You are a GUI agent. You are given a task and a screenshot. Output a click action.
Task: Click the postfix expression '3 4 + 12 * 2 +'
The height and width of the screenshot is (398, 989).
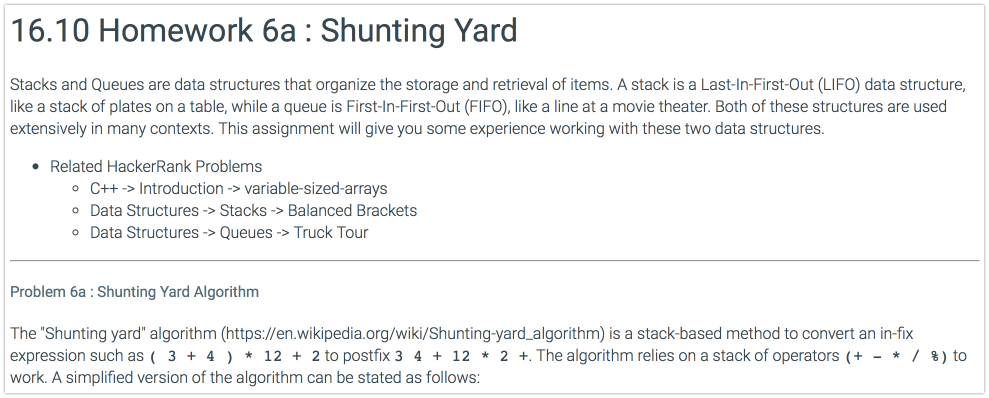pyautogui.click(x=462, y=356)
